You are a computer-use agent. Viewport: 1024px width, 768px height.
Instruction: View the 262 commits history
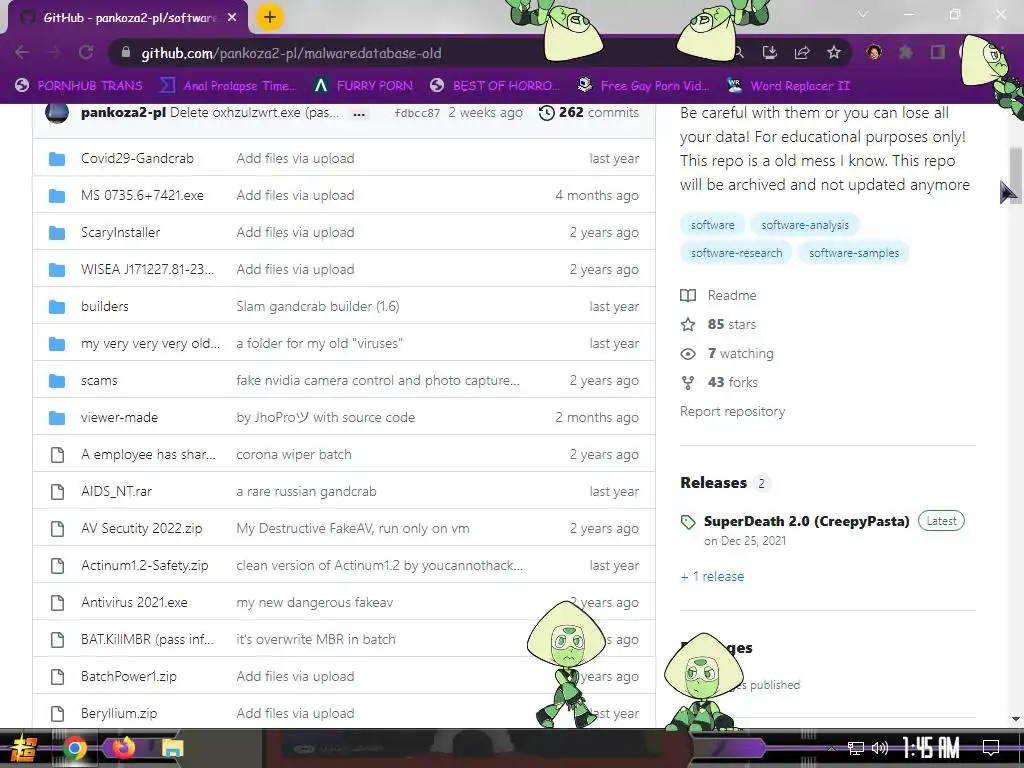[588, 112]
